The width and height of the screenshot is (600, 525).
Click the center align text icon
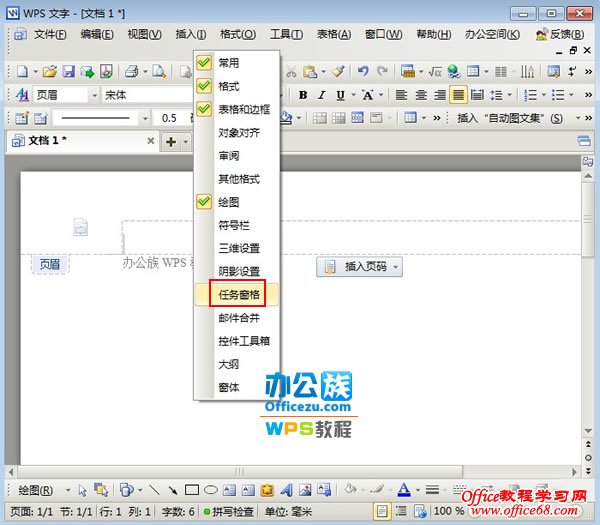420,95
